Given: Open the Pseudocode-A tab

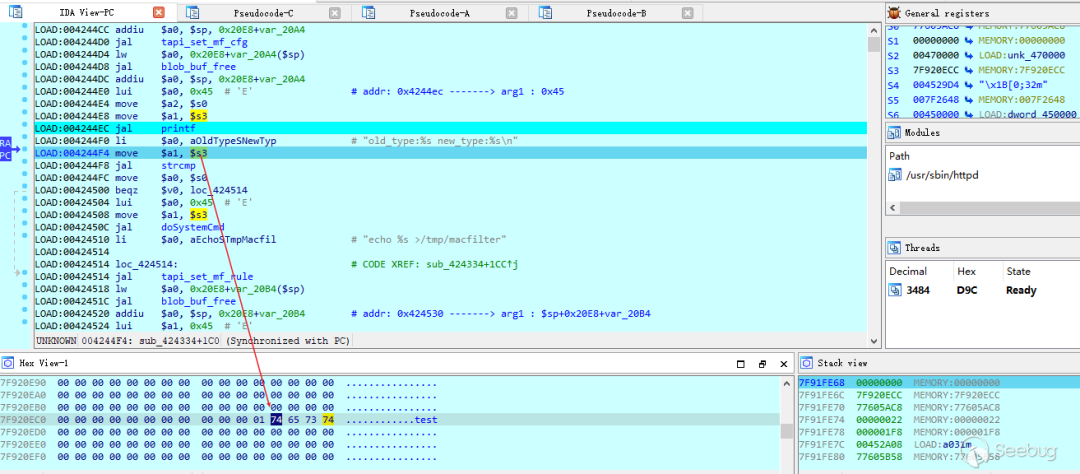Looking at the screenshot, I should [x=439, y=12].
